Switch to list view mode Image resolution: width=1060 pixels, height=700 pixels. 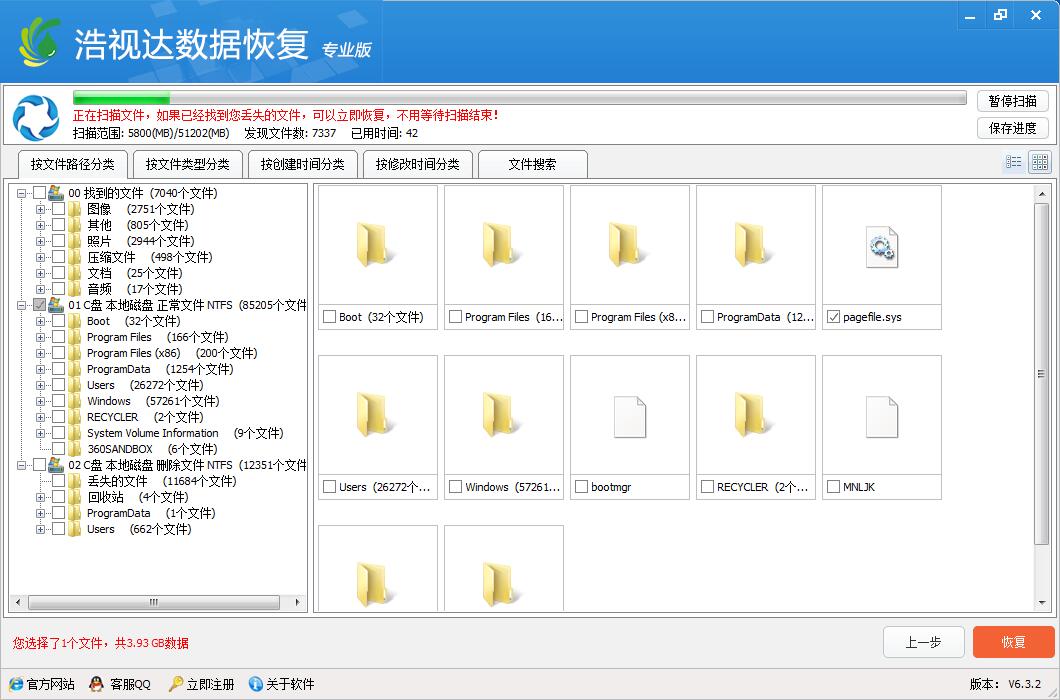tap(1015, 161)
